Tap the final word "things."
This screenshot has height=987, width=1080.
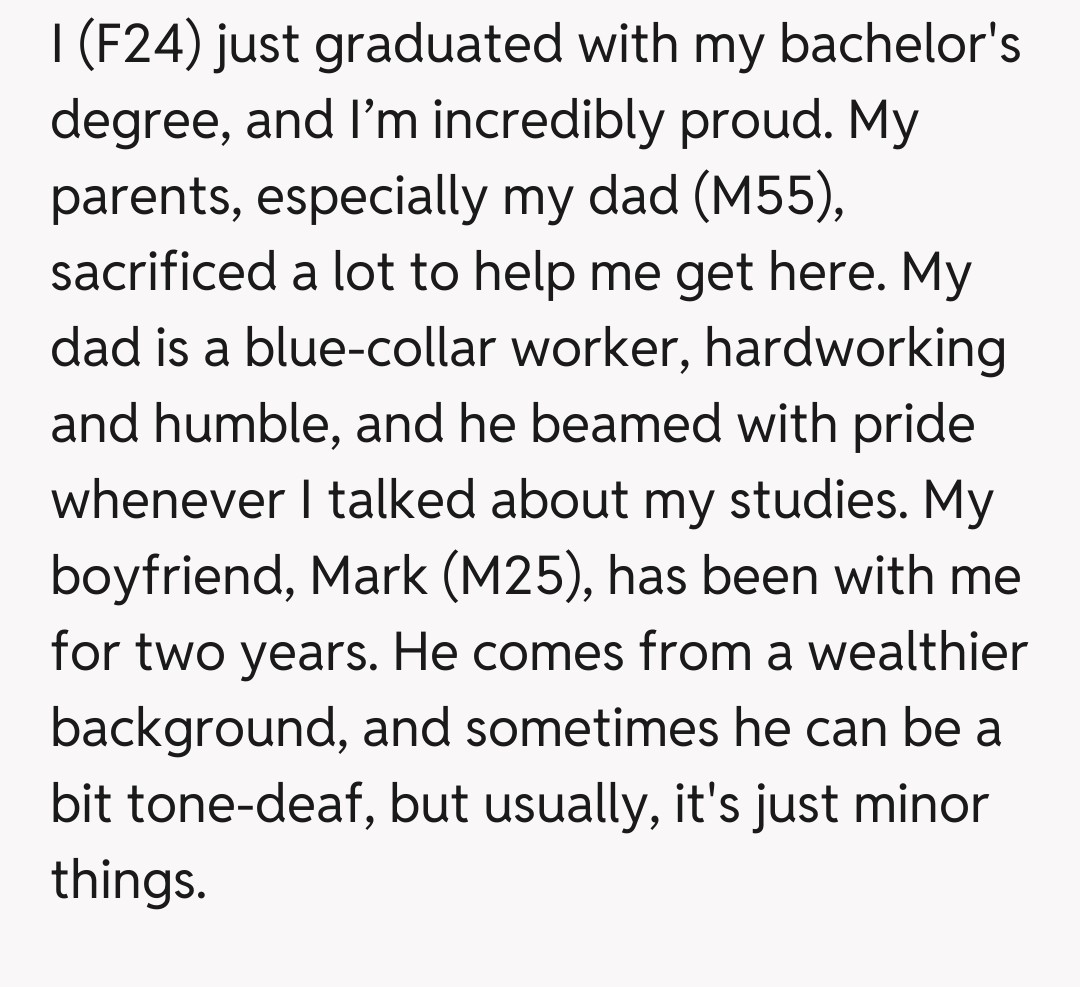128,878
